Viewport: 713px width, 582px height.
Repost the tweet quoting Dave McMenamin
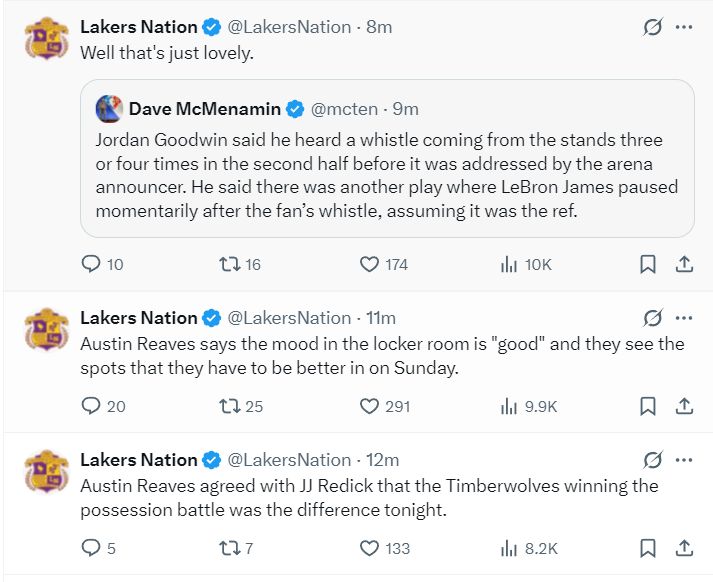[229, 264]
